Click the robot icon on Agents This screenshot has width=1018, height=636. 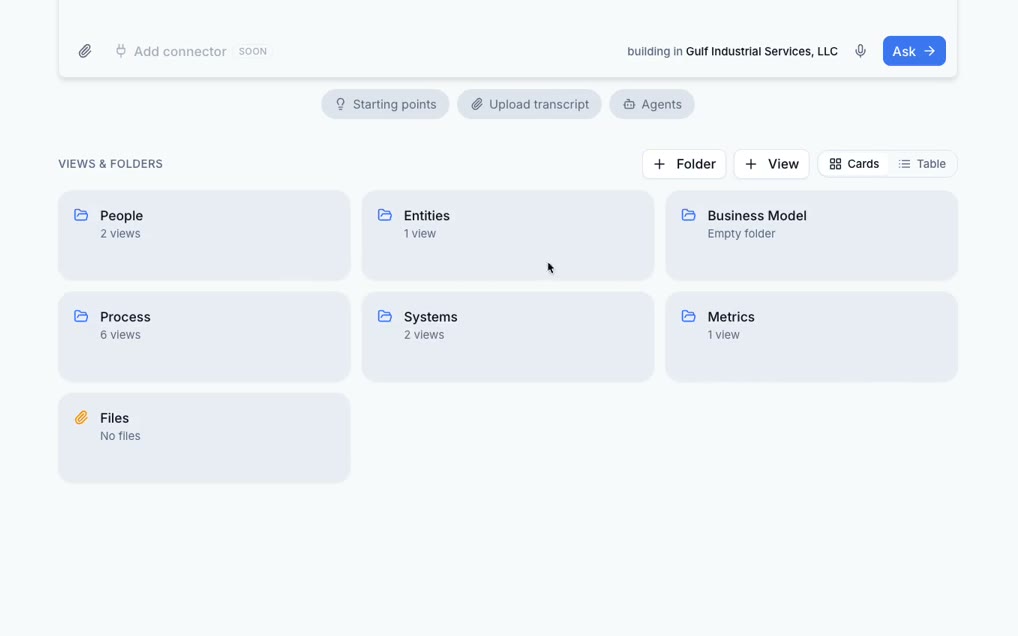(628, 104)
